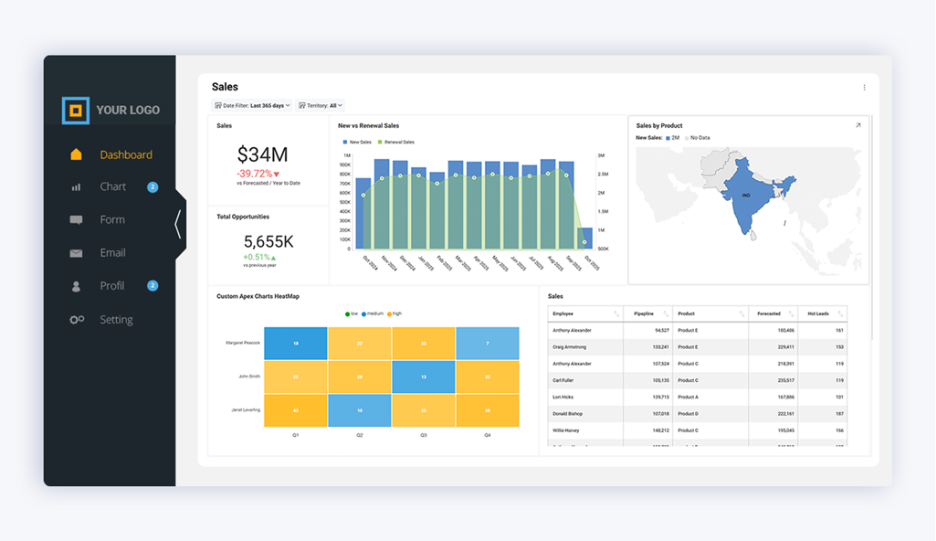
Task: Toggle the Renewal Sales legend series
Action: [x=396, y=142]
